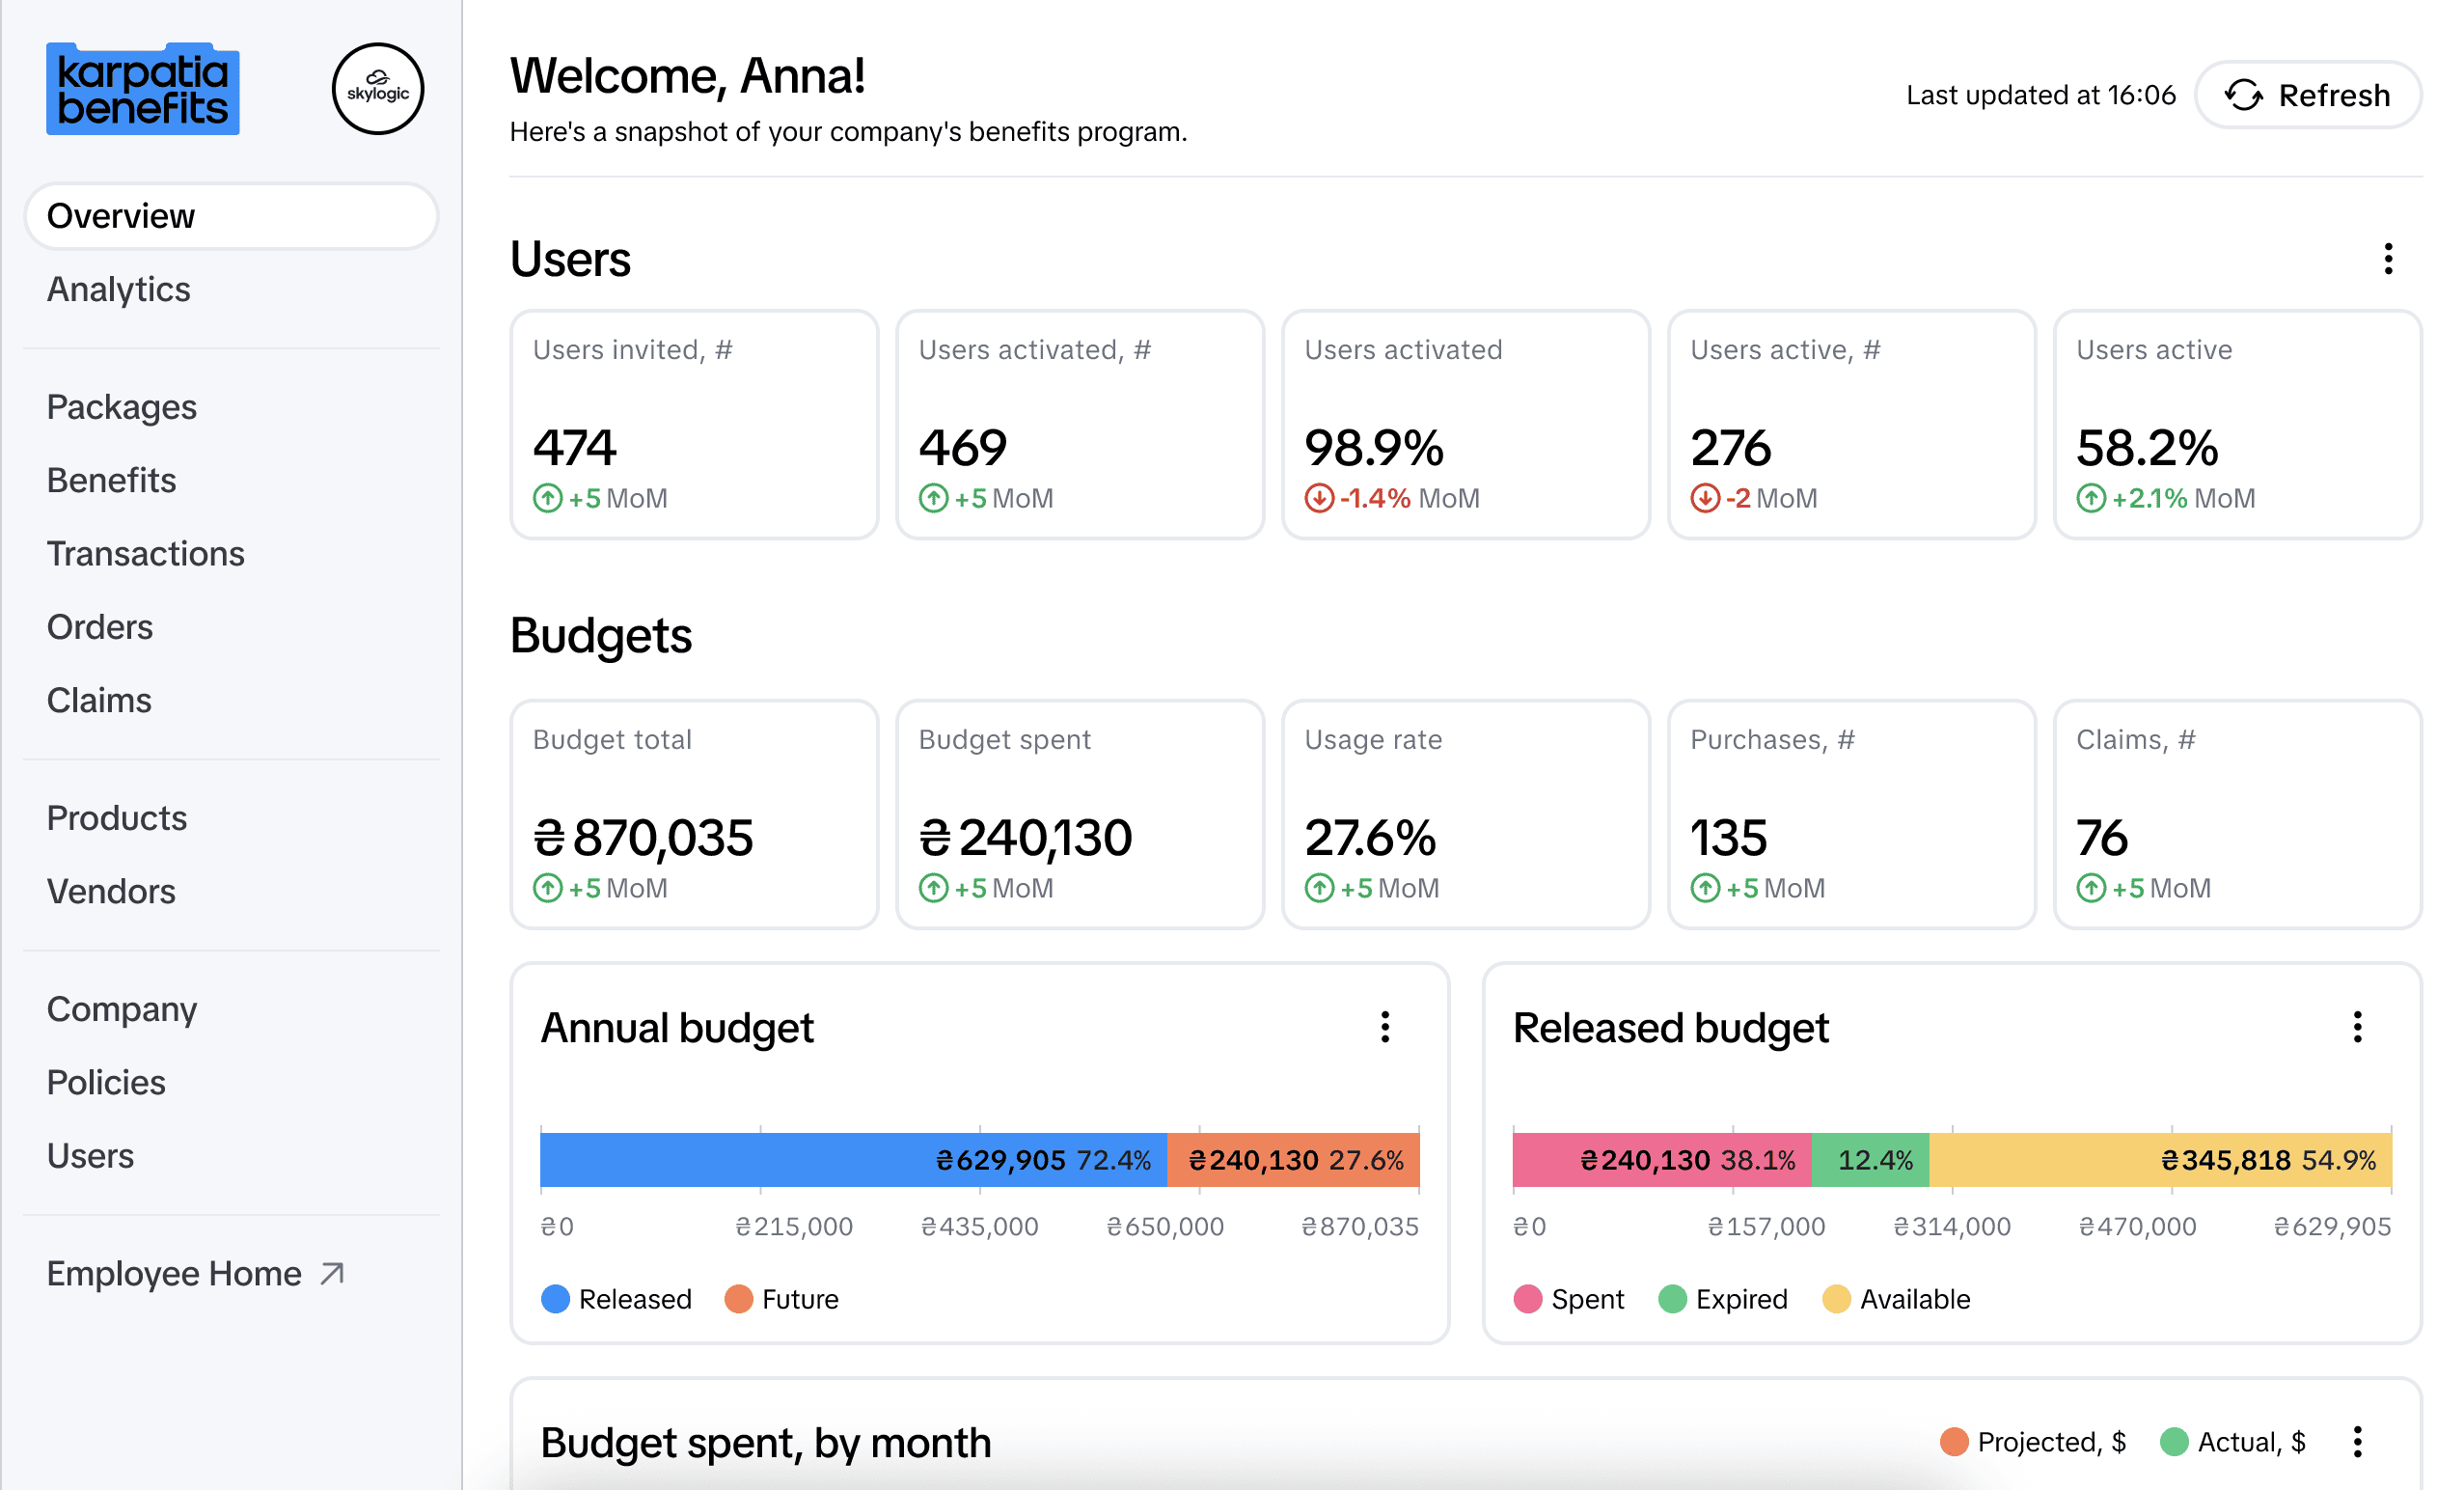
Task: Click the Budget total ₴870,035 value
Action: pos(643,837)
